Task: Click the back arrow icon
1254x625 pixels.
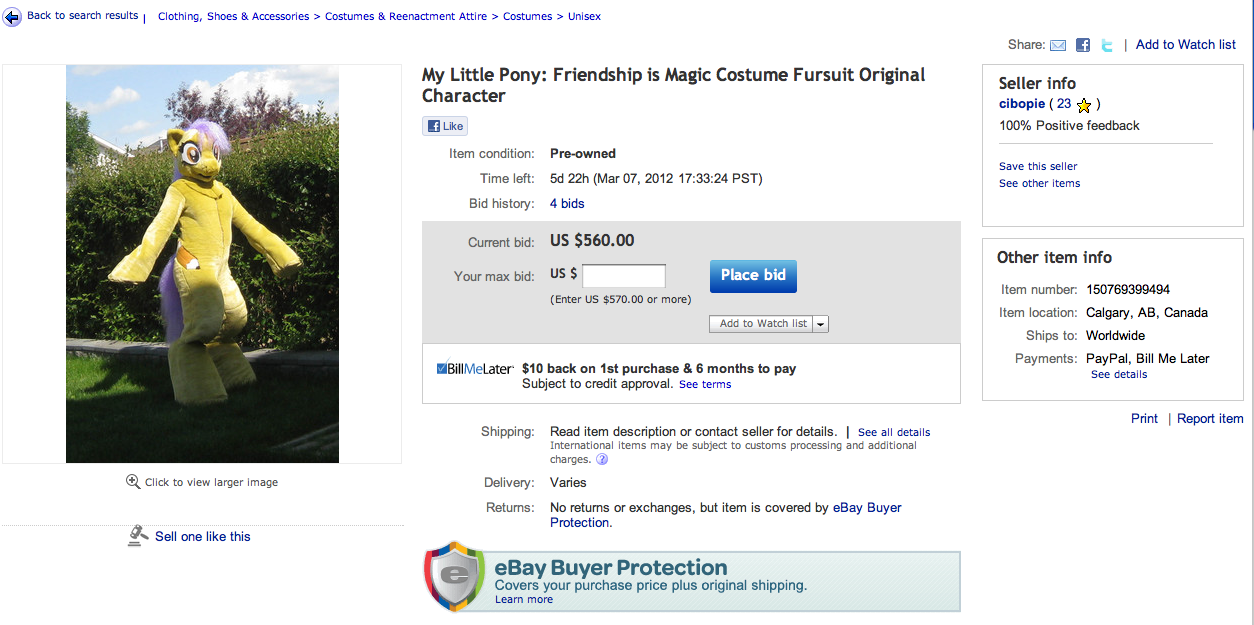Action: pyautogui.click(x=12, y=17)
